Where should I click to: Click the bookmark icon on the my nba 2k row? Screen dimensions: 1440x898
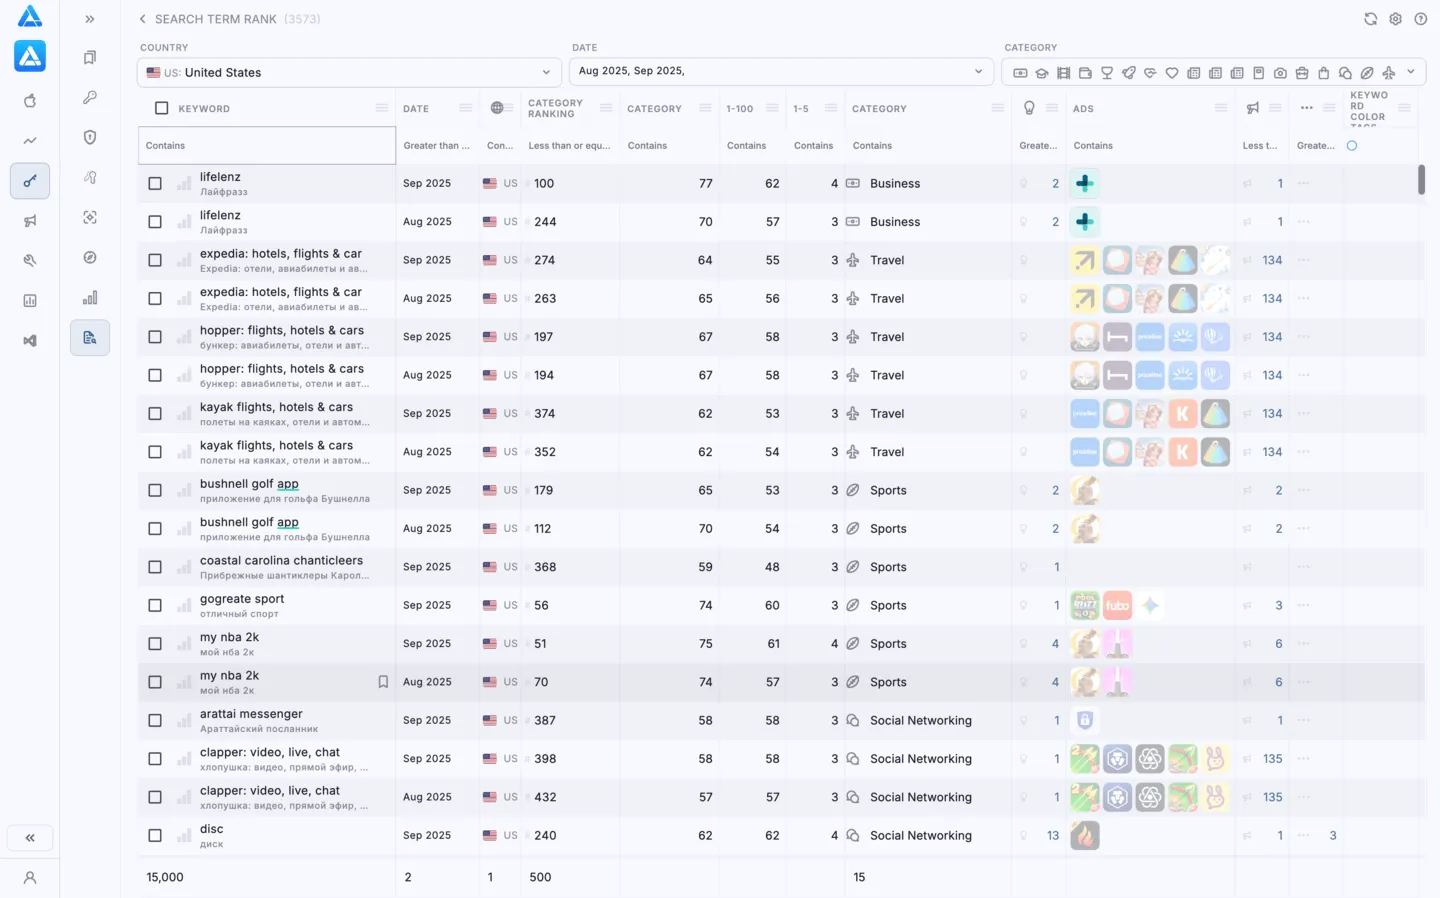(x=382, y=681)
